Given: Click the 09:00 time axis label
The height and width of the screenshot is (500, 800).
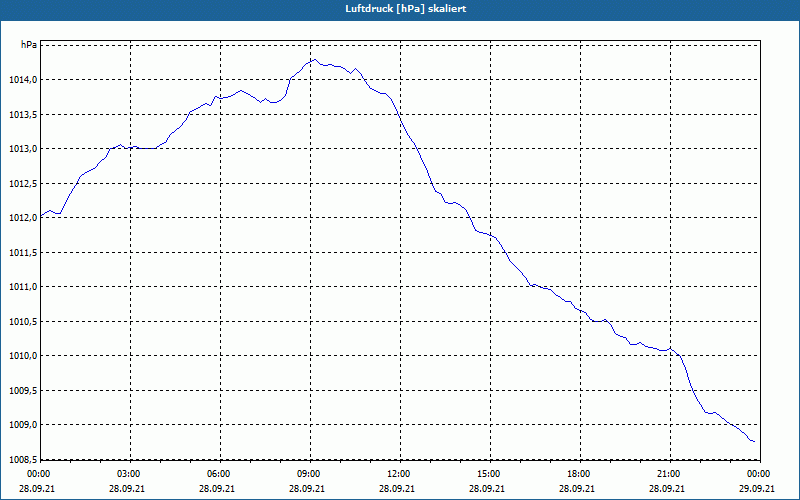Looking at the screenshot, I should [309, 474].
